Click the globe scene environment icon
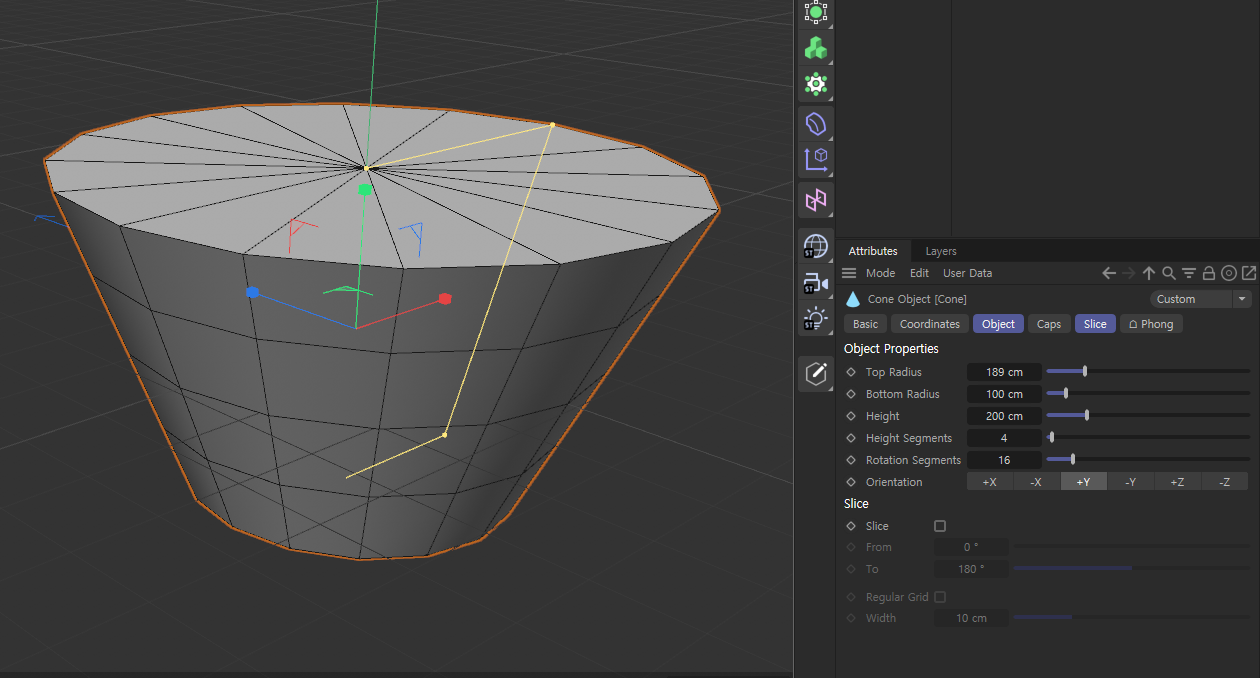The width and height of the screenshot is (1260, 678). [816, 246]
